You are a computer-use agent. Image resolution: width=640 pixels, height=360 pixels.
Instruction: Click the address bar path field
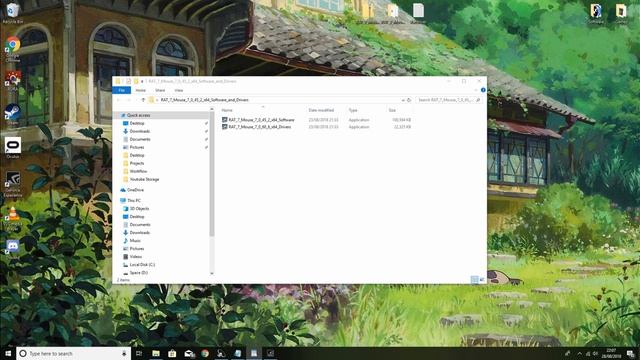tap(273, 100)
